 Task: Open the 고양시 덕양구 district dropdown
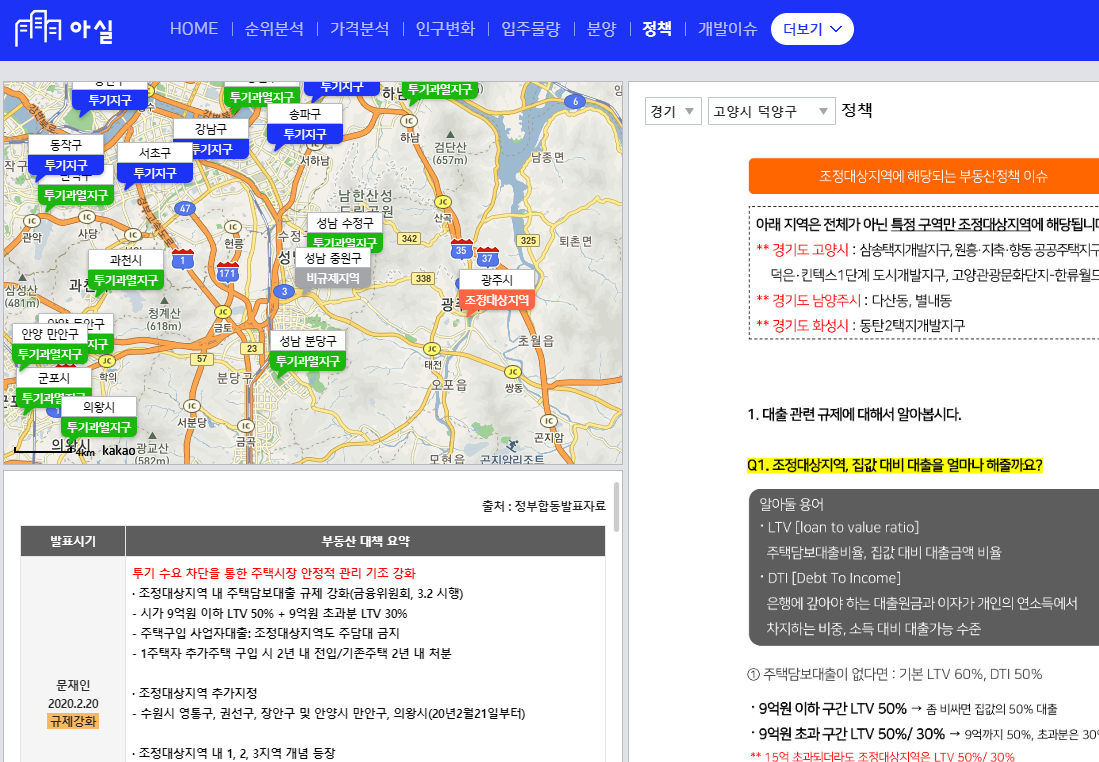772,111
